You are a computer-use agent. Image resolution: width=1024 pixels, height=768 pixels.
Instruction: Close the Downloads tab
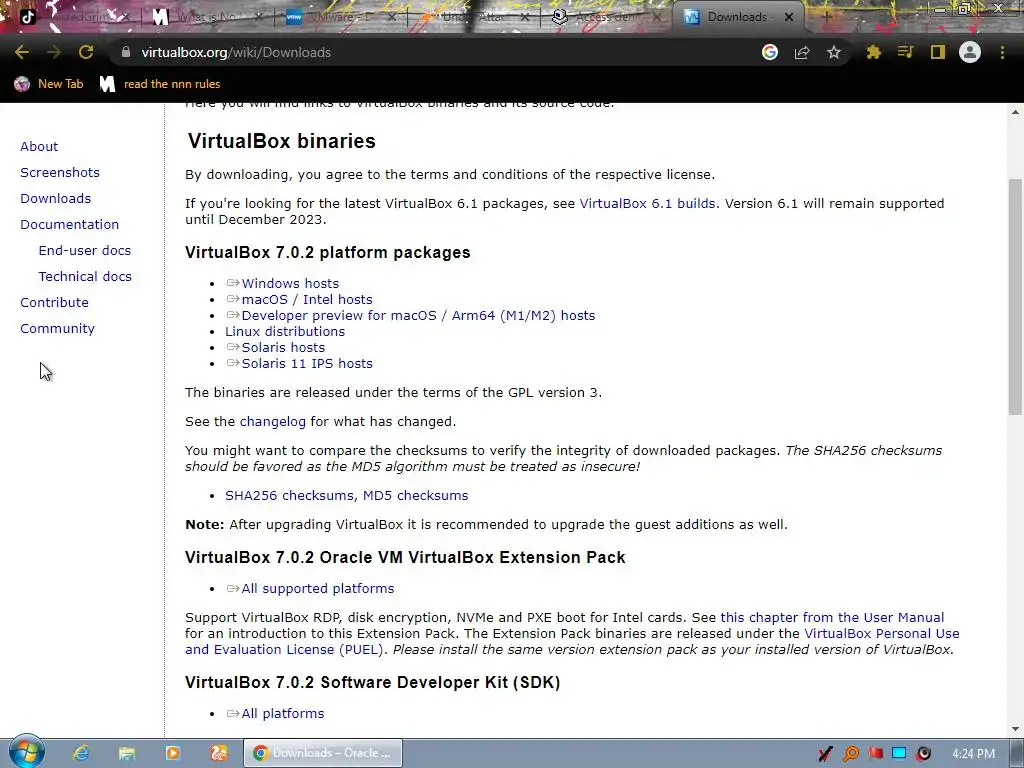[789, 17]
